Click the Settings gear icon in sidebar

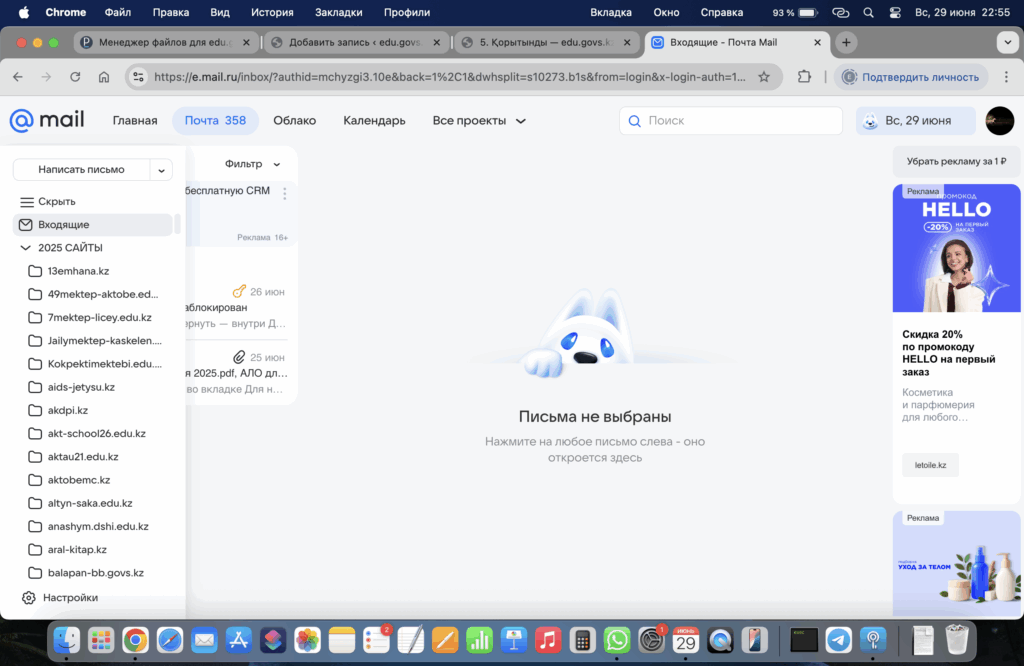29,598
